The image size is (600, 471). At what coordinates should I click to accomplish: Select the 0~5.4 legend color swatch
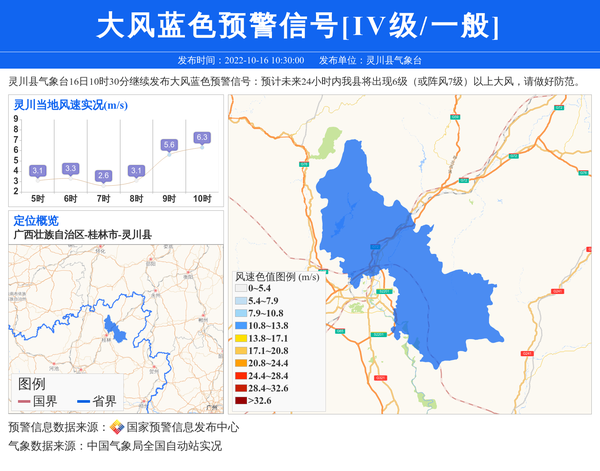240,288
